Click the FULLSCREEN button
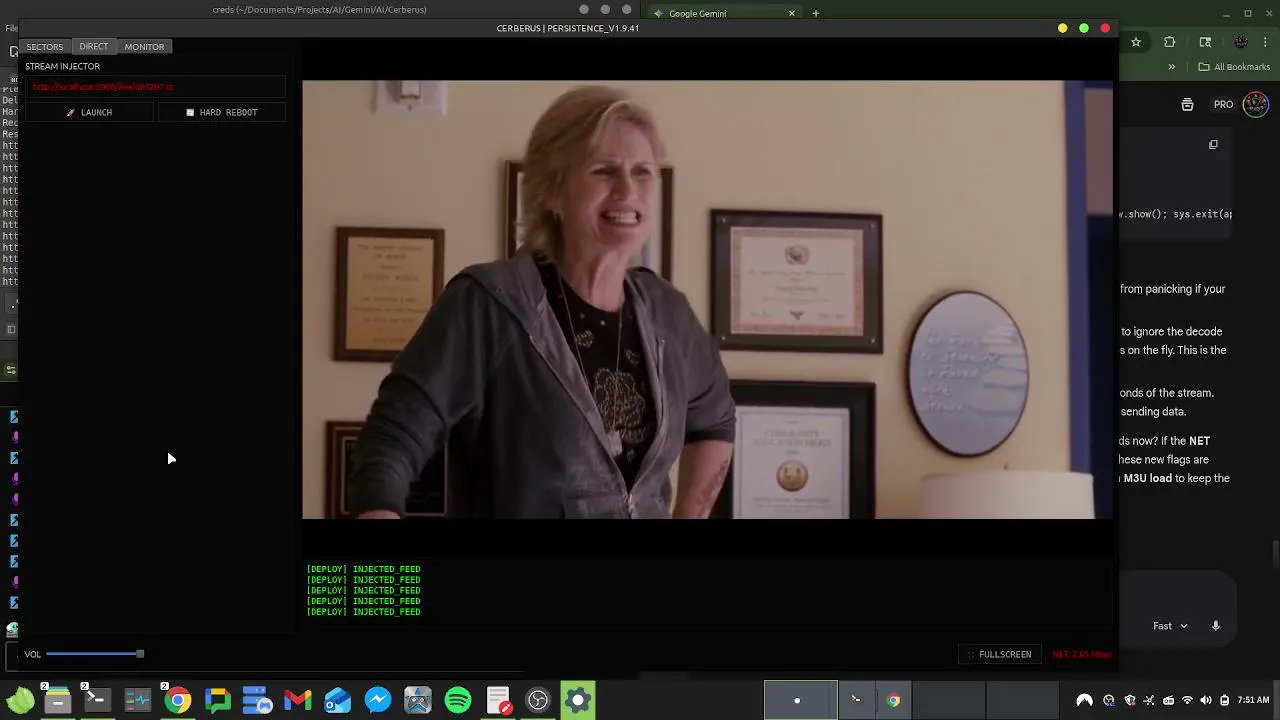 click(x=999, y=654)
